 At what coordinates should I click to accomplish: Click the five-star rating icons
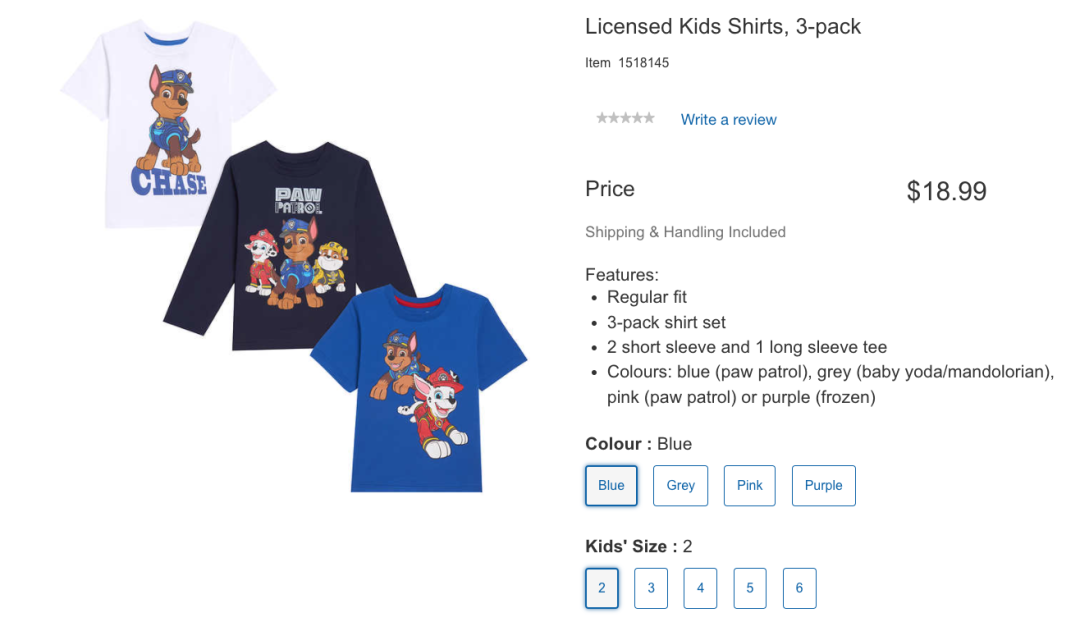pyautogui.click(x=625, y=118)
